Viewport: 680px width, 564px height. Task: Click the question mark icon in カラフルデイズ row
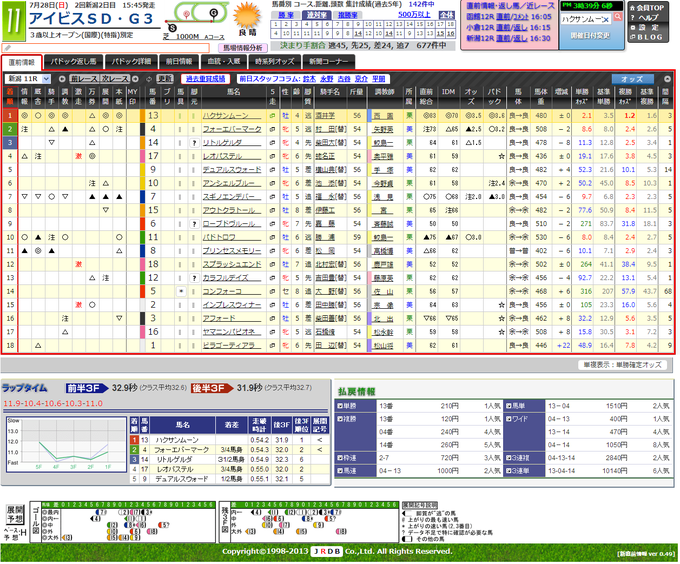coord(194,278)
